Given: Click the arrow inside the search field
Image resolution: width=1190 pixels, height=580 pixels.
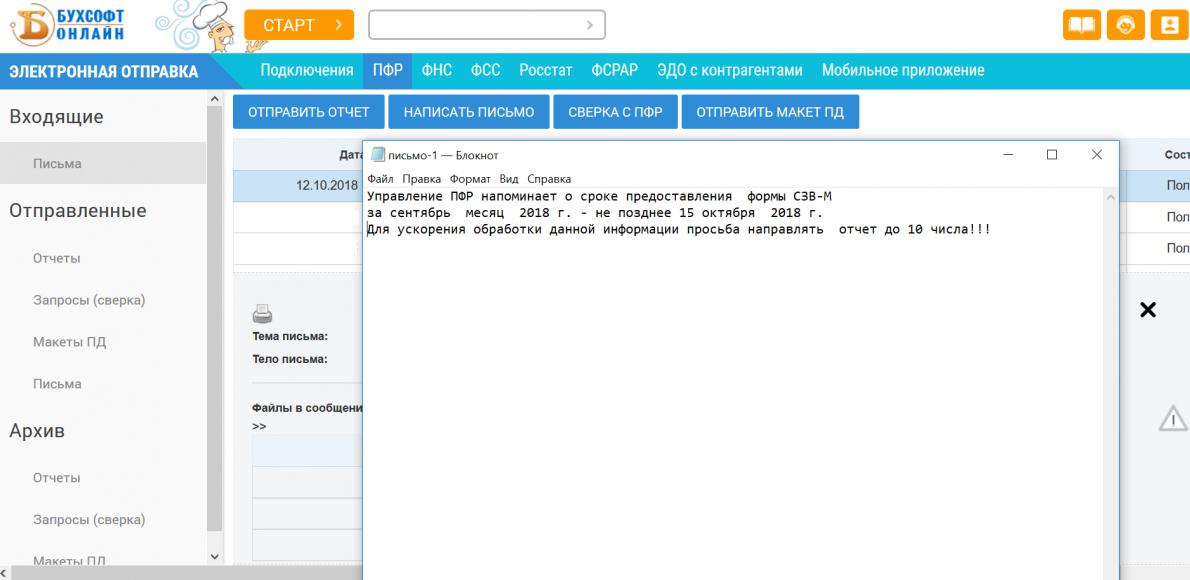Looking at the screenshot, I should coord(590,25).
